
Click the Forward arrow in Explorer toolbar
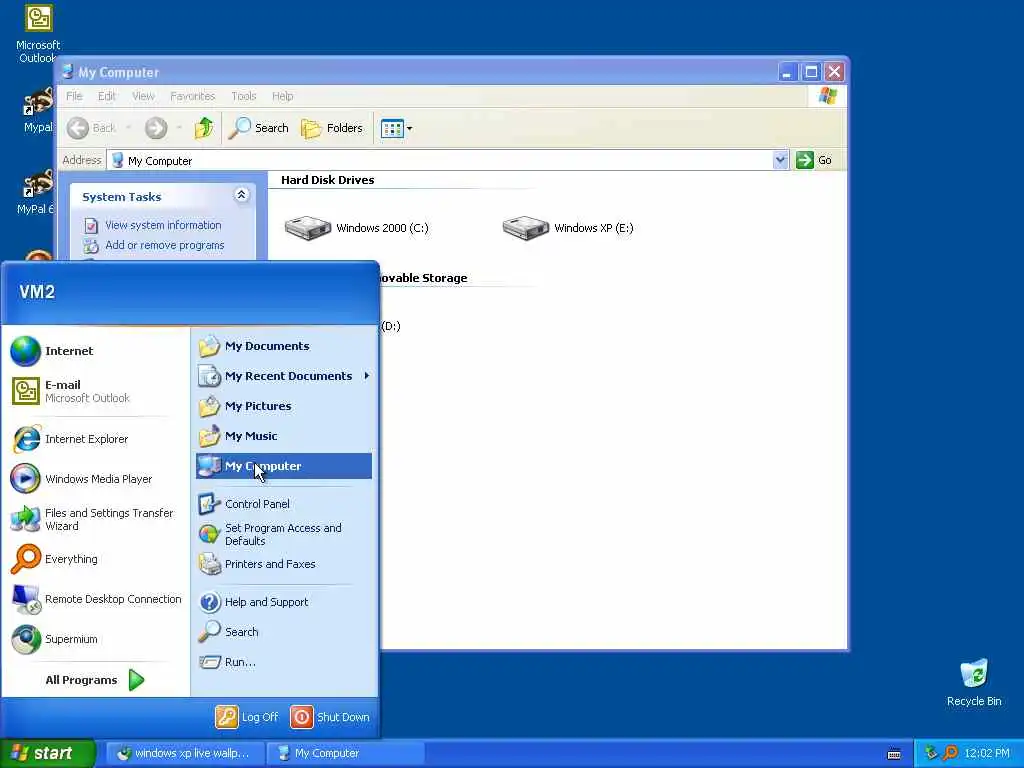(x=156, y=128)
